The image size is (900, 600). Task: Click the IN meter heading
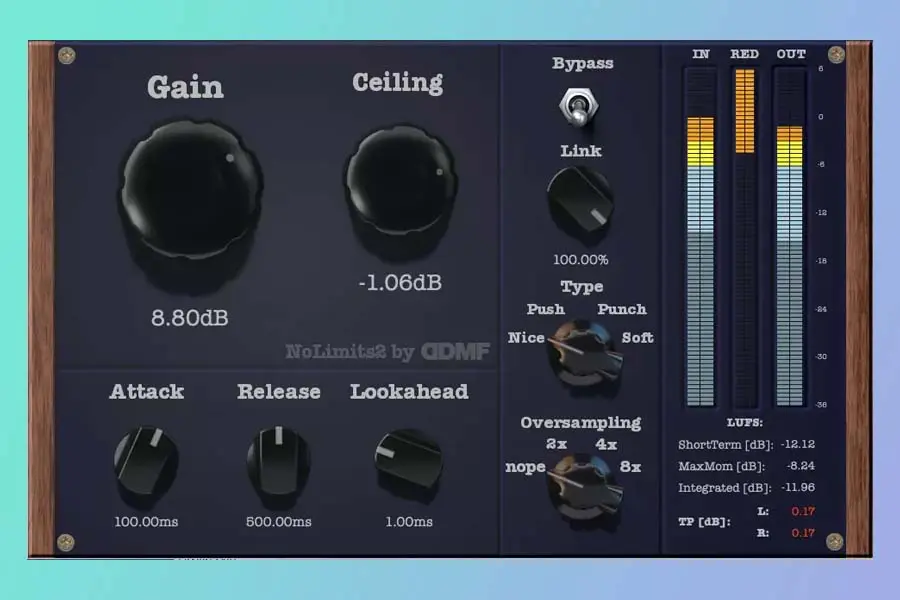tap(701, 54)
